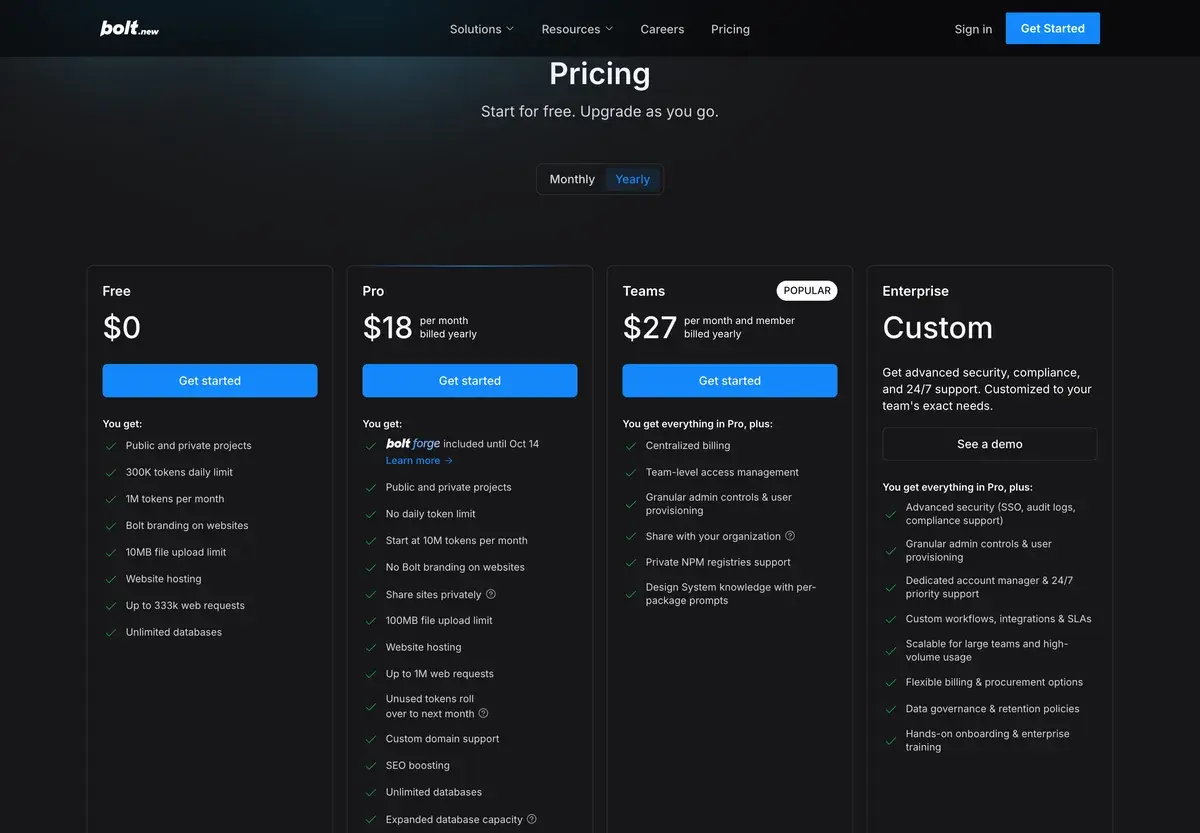This screenshot has width=1200, height=833.
Task: Click the Teams plan title
Action: point(644,291)
